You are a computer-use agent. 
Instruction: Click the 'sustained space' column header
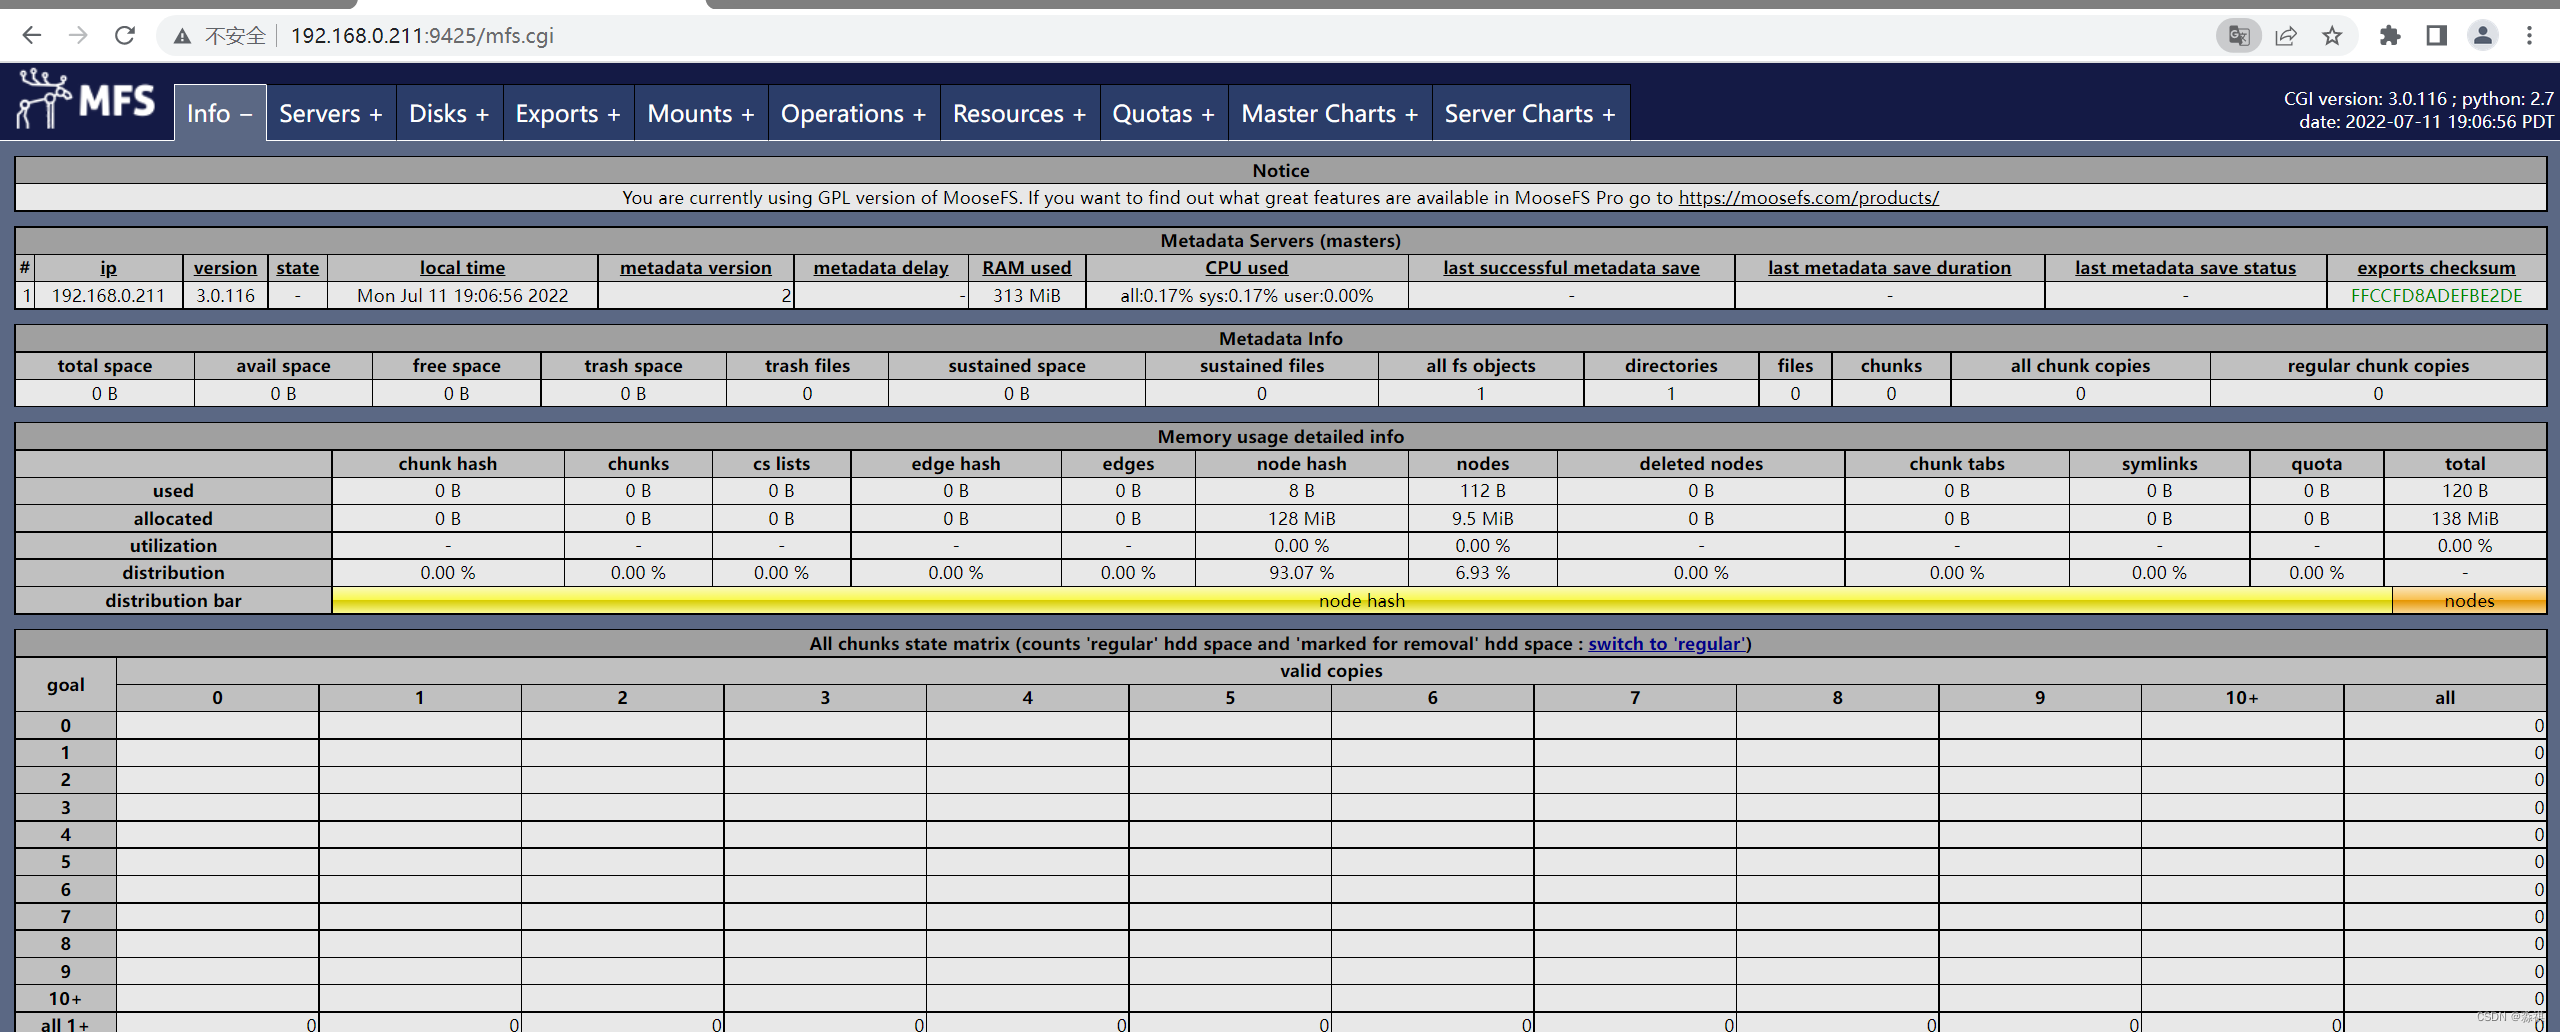(1016, 365)
